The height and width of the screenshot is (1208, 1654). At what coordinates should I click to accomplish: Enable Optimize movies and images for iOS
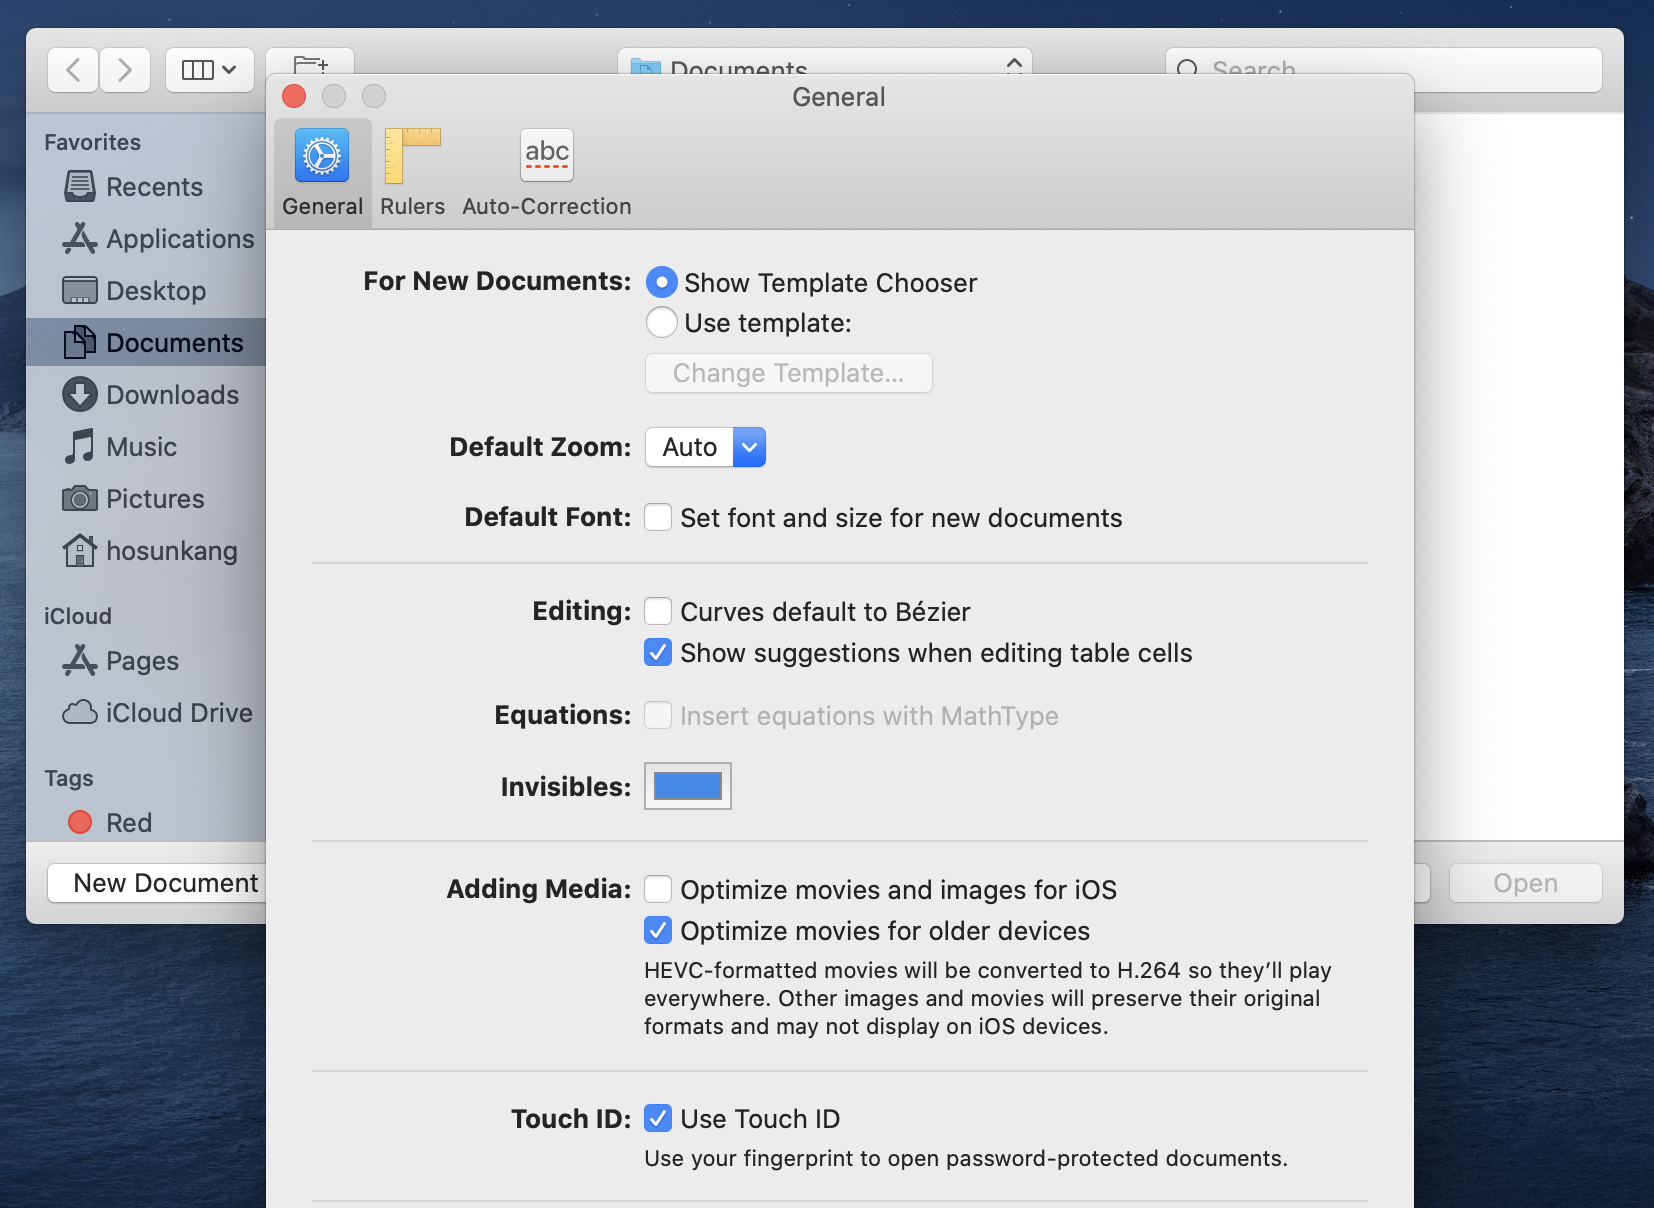[x=658, y=889]
